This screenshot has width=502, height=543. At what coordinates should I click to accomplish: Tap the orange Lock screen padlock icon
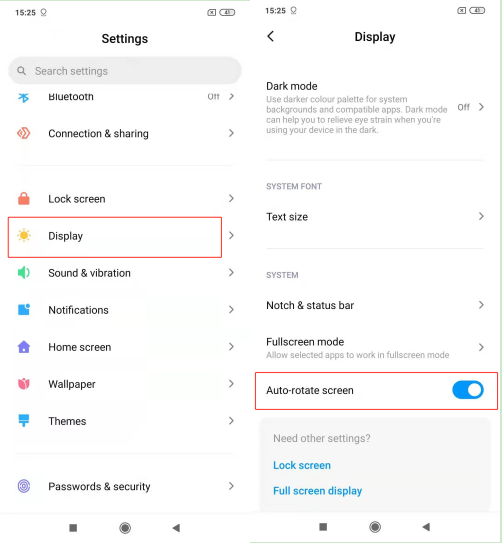click(x=24, y=198)
